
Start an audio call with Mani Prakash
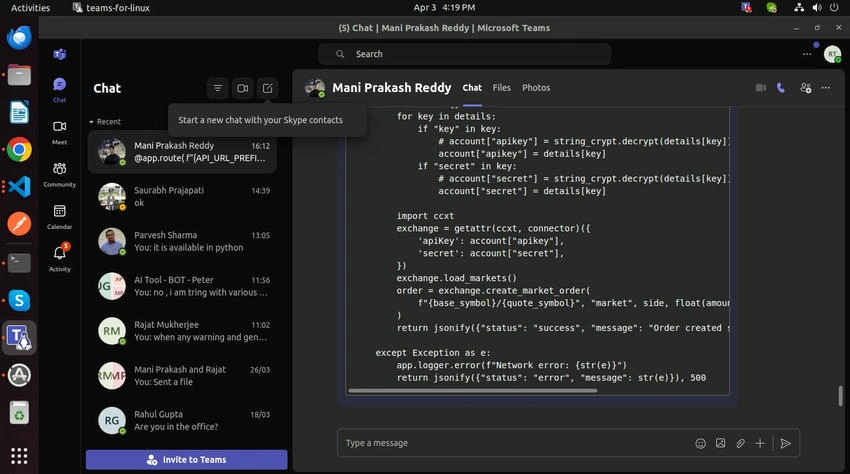(781, 88)
